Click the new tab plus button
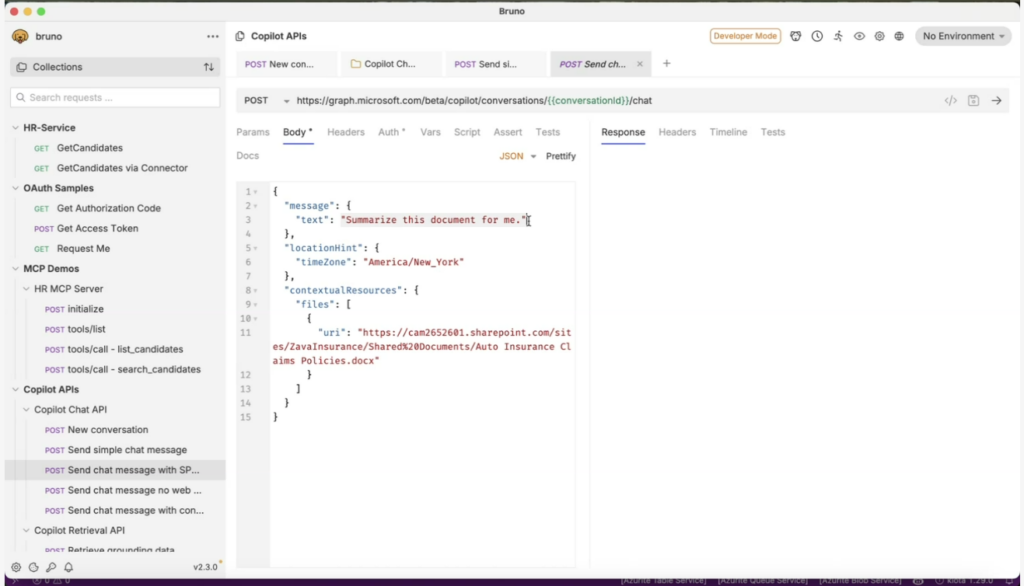Viewport: 1024px width, 586px height. pyautogui.click(x=667, y=64)
